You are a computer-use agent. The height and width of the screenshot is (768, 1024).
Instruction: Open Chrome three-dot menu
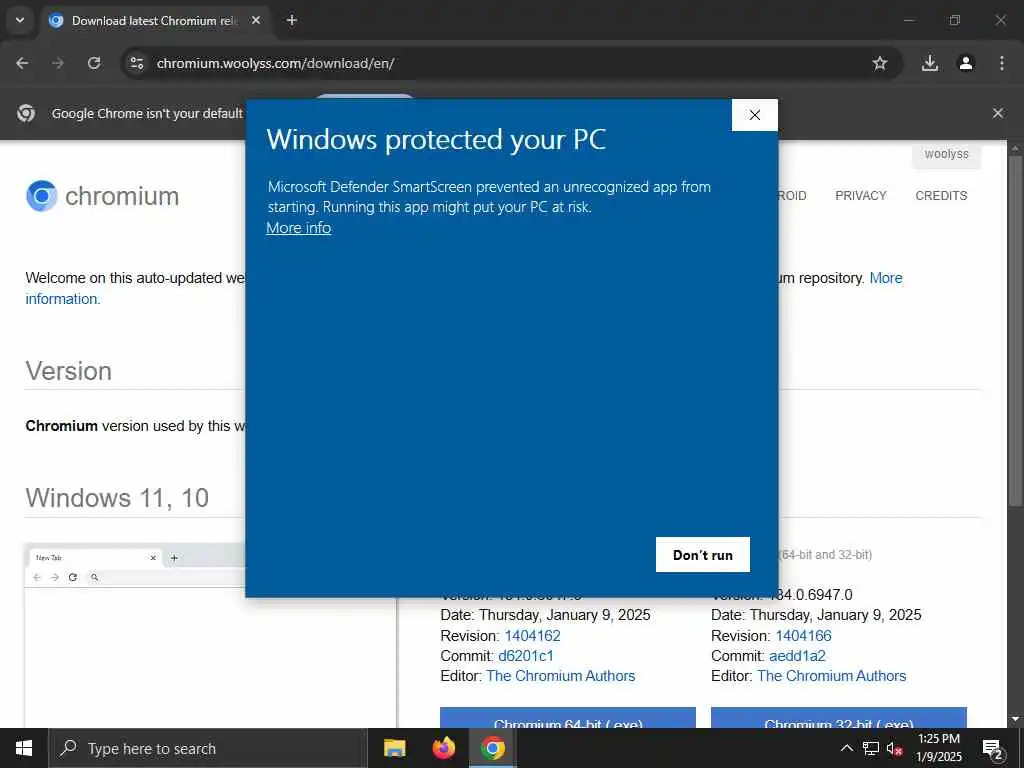coord(1002,63)
